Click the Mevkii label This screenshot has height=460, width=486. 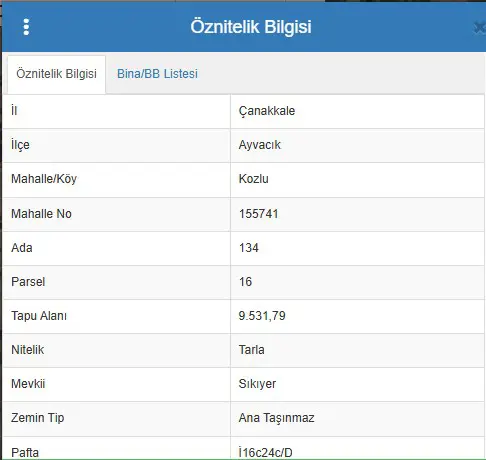pyautogui.click(x=28, y=384)
